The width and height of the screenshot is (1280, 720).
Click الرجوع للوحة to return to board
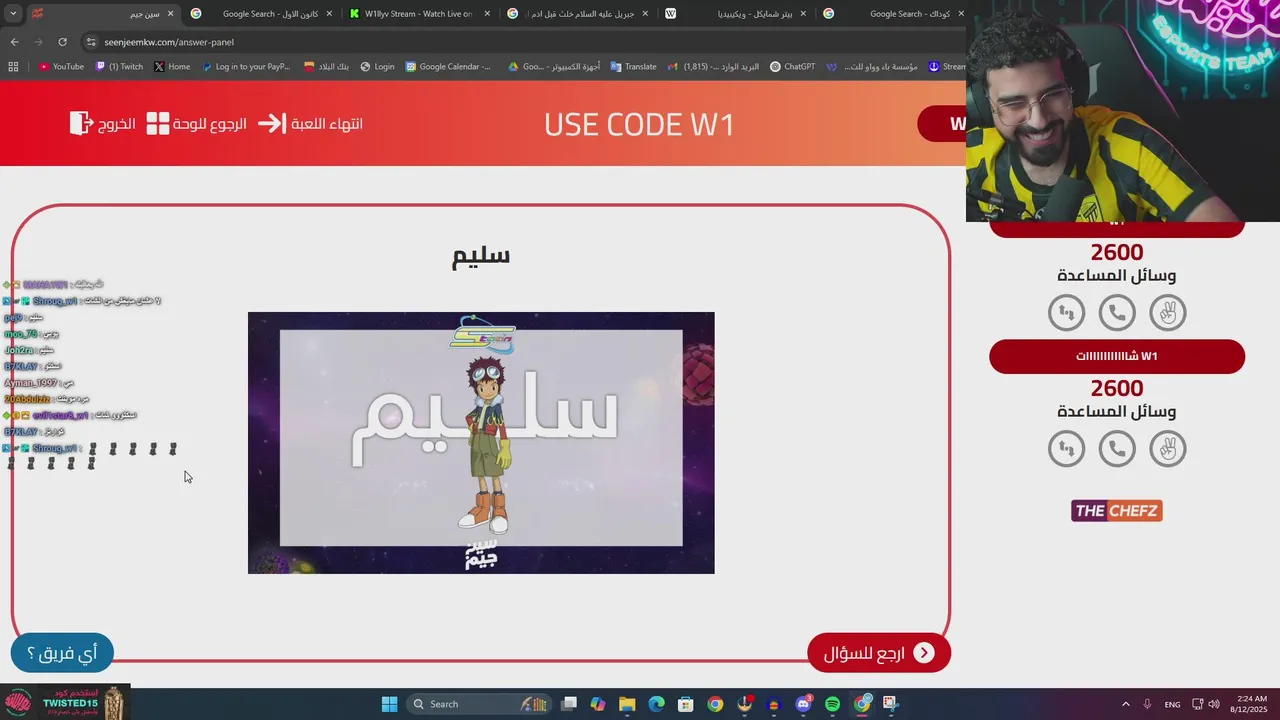click(210, 124)
